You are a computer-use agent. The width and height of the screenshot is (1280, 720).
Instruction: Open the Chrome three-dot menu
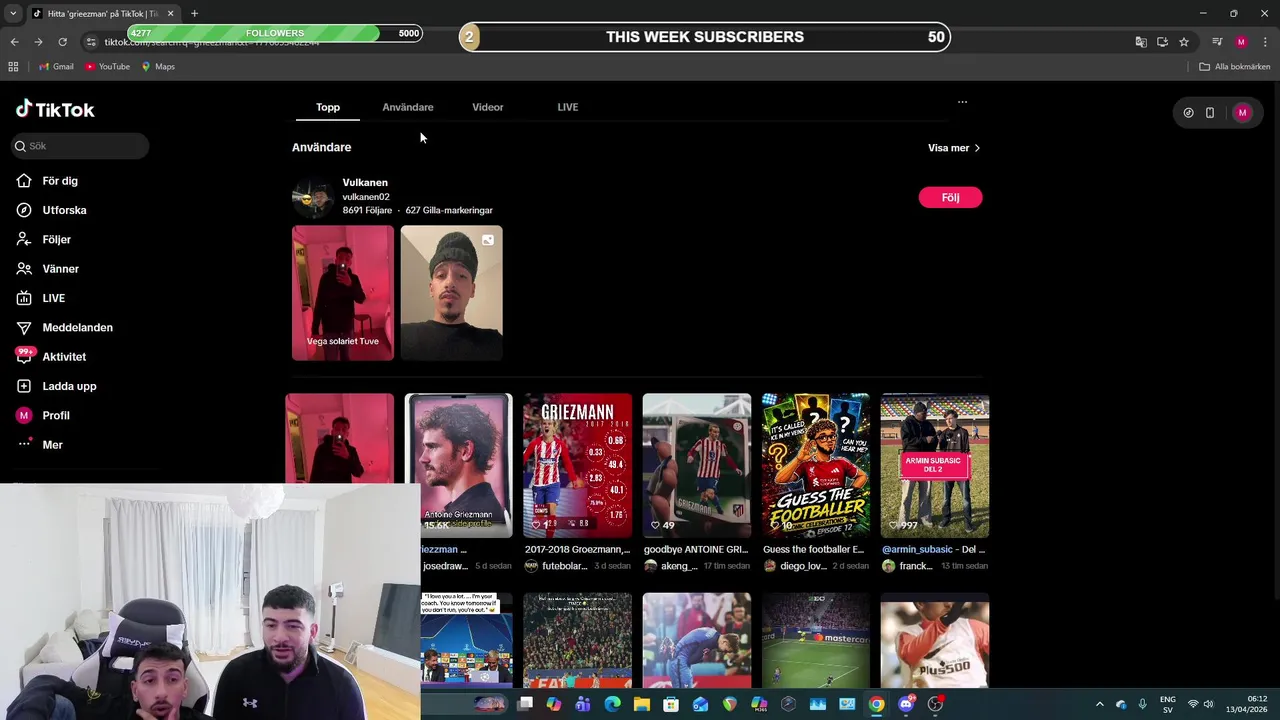pyautogui.click(x=1266, y=42)
